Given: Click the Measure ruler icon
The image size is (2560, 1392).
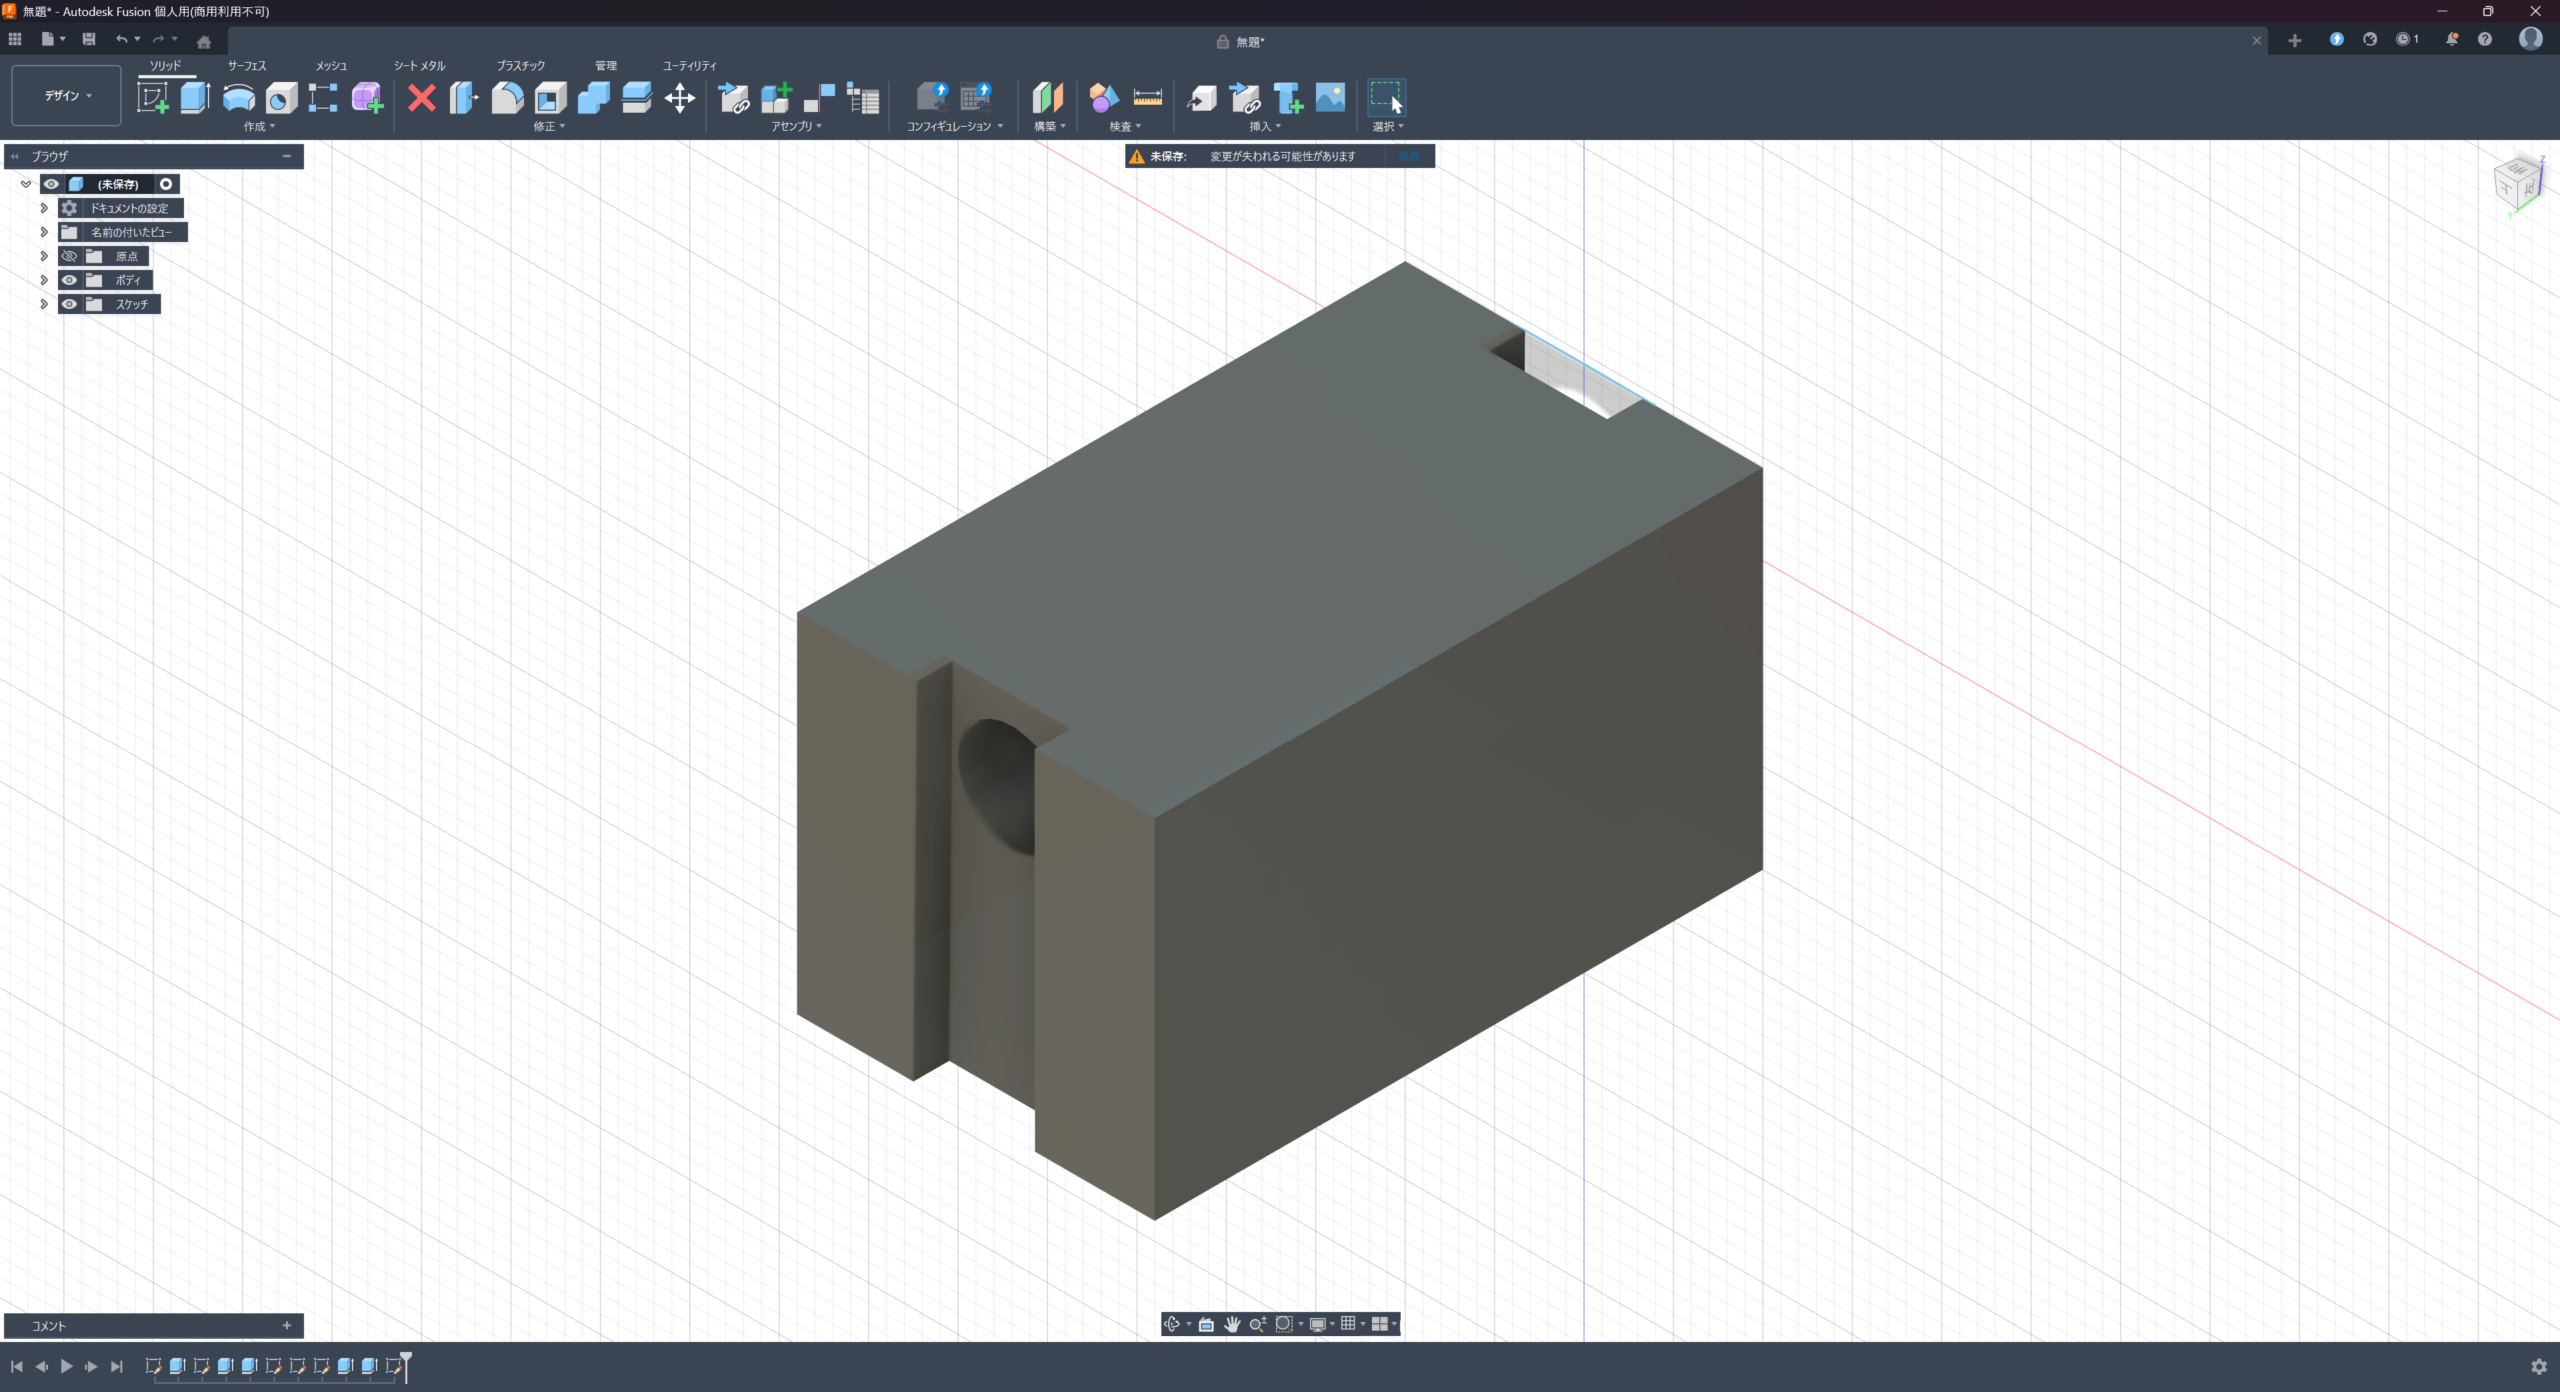Looking at the screenshot, I should 1147,98.
